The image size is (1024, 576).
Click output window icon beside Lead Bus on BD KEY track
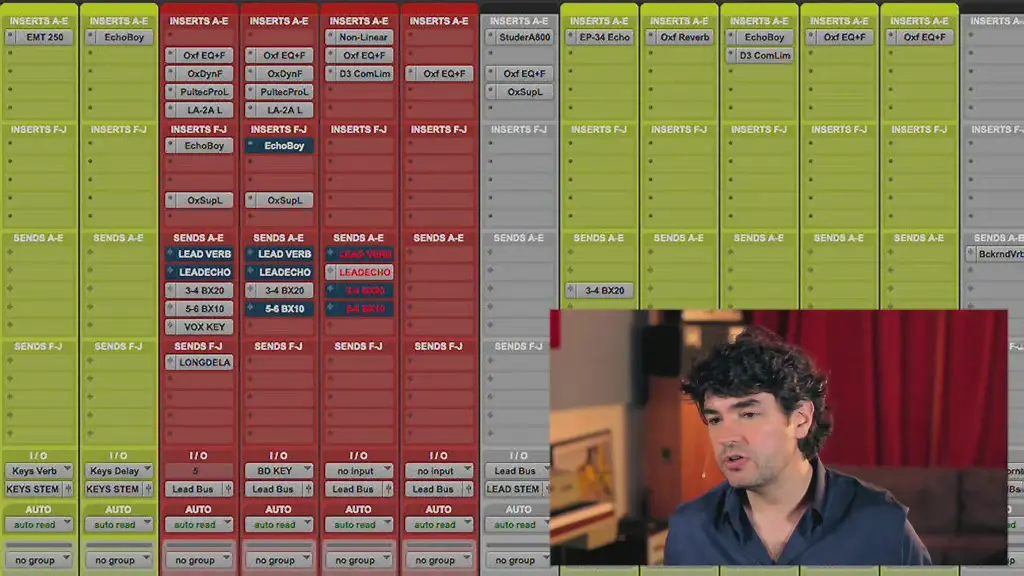tap(308, 488)
